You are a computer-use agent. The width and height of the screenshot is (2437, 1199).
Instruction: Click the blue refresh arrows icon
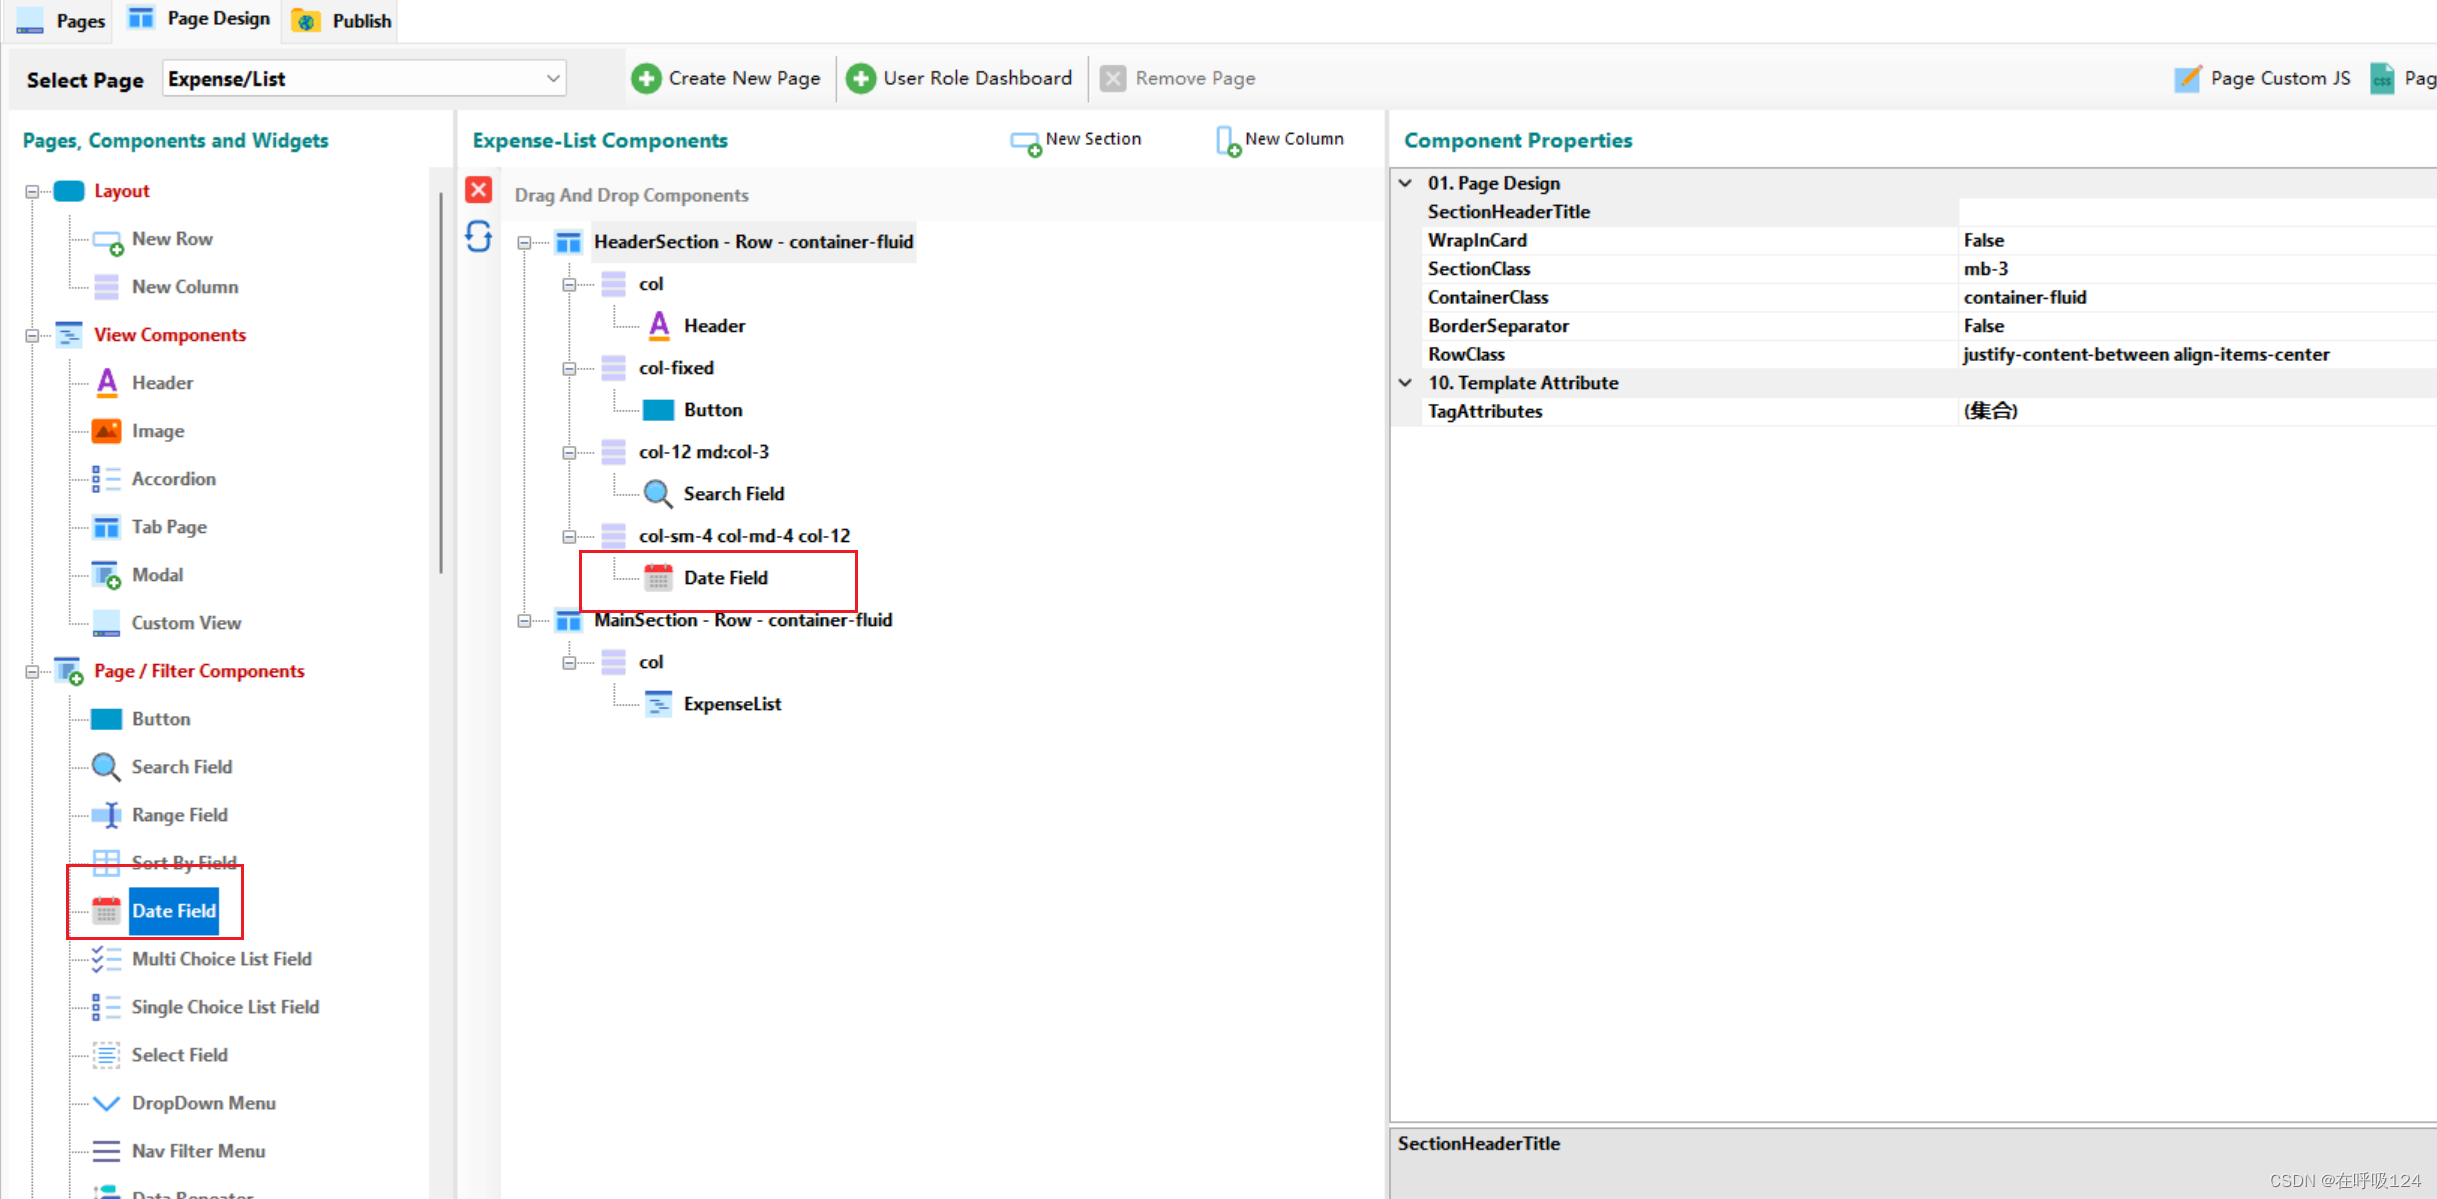click(479, 237)
